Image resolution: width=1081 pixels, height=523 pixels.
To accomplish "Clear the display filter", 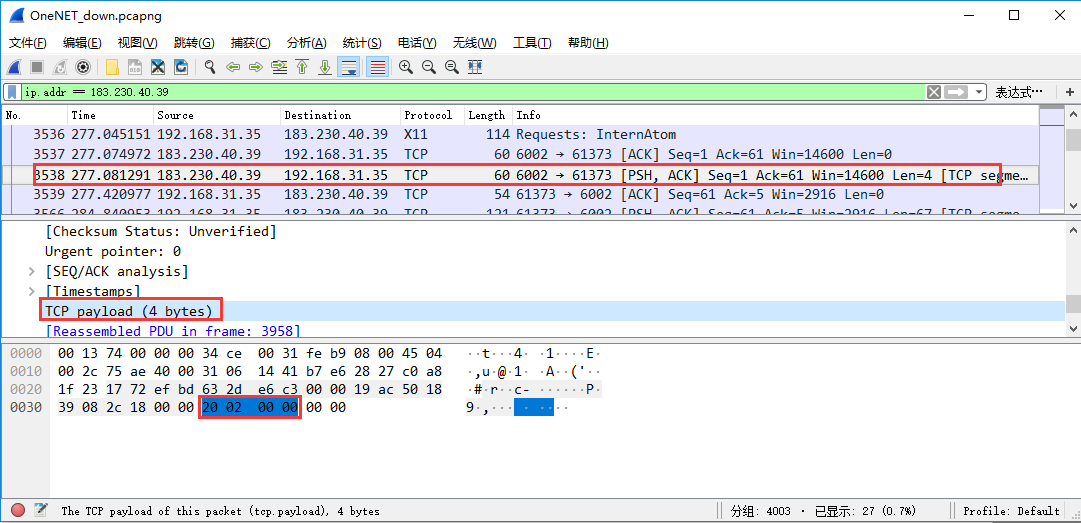I will pos(933,92).
